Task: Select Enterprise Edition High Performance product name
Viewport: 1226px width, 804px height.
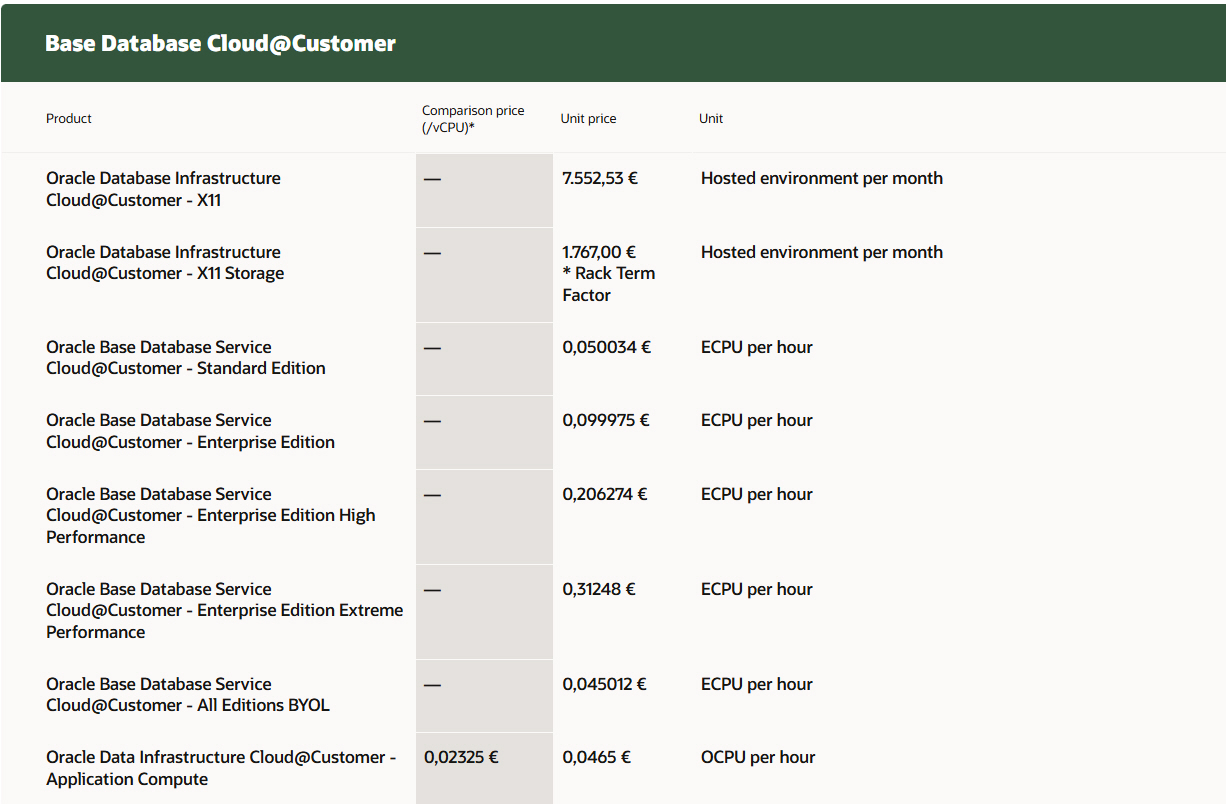Action: click(x=211, y=515)
